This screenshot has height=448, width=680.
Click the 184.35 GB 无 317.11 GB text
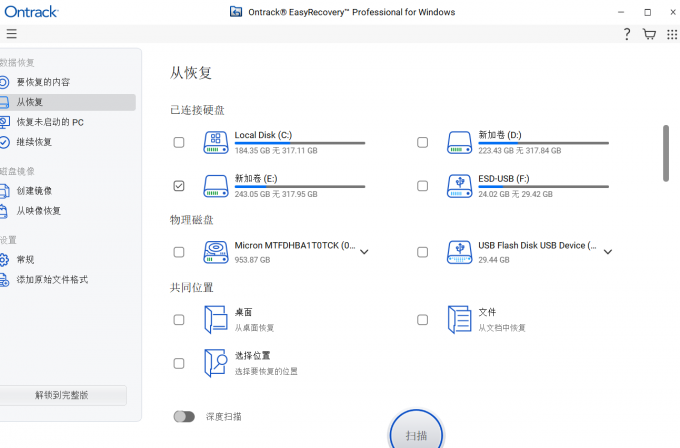(276, 150)
